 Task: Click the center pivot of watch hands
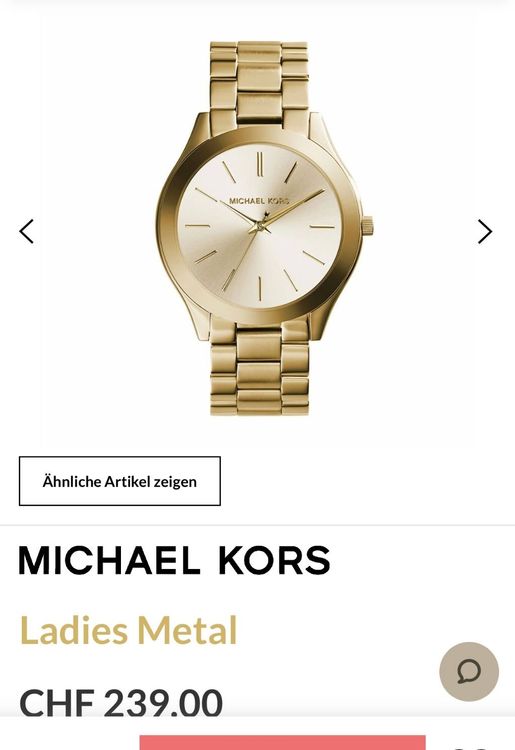pyautogui.click(x=259, y=226)
